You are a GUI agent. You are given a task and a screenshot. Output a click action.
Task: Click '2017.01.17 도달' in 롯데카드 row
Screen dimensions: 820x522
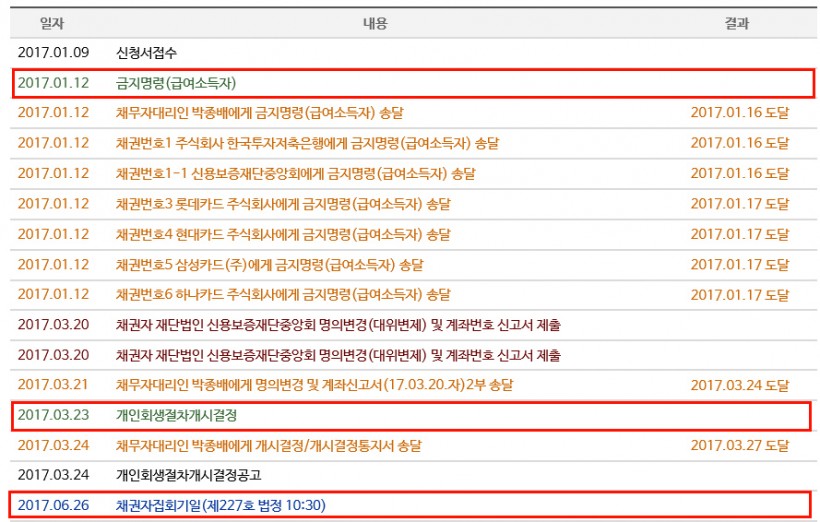739,204
